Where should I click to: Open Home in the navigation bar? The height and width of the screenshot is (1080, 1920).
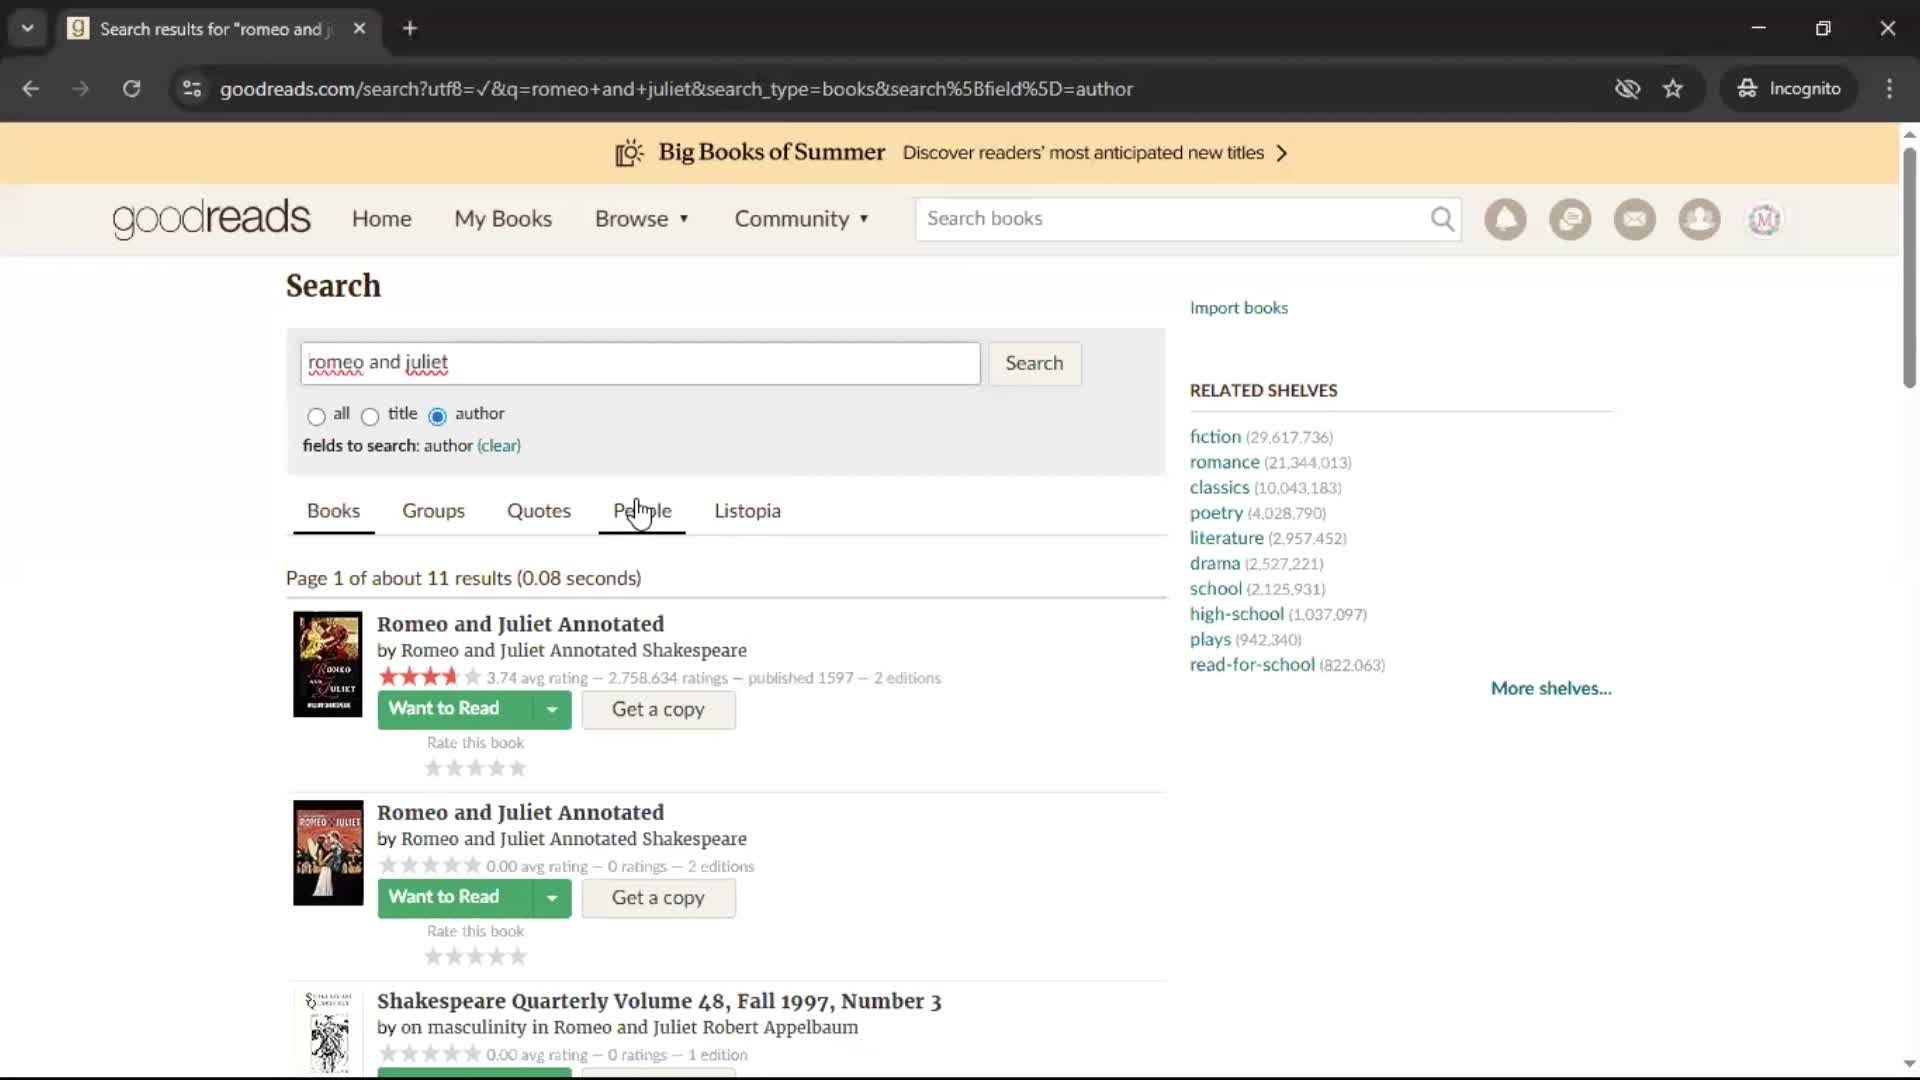[381, 219]
